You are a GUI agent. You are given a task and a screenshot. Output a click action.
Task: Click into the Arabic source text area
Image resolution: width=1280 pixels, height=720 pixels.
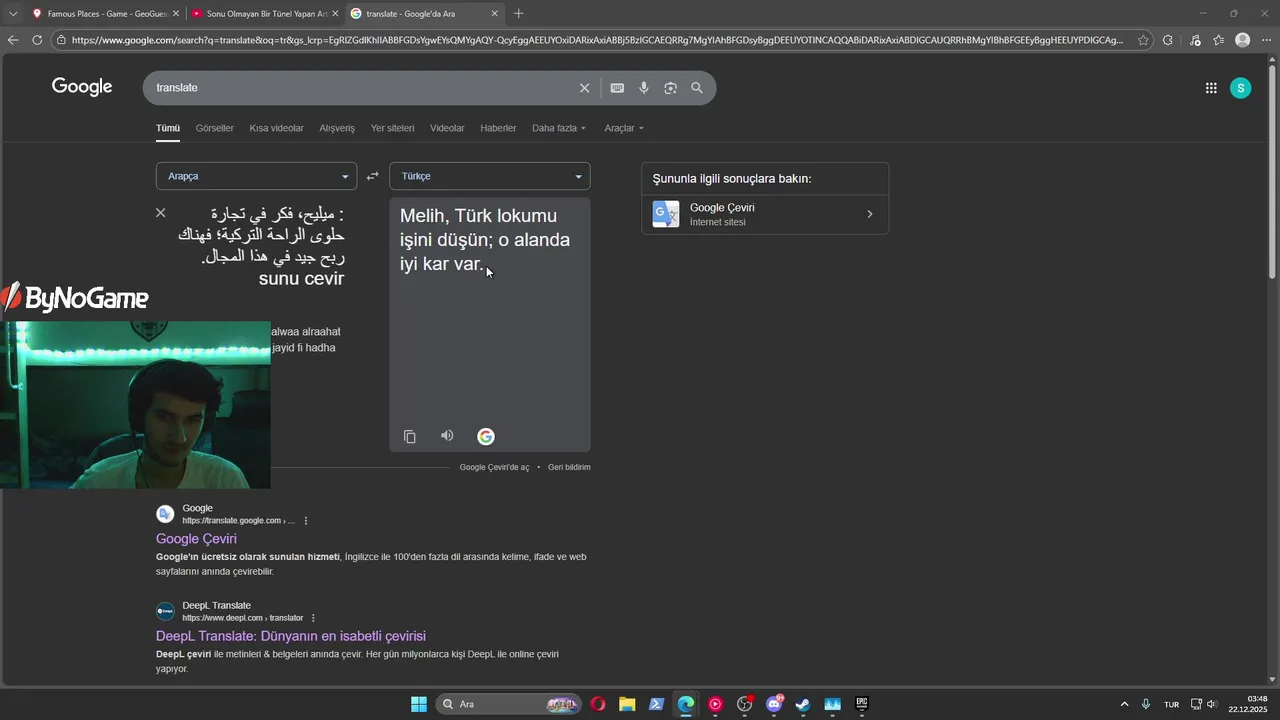pos(260,245)
